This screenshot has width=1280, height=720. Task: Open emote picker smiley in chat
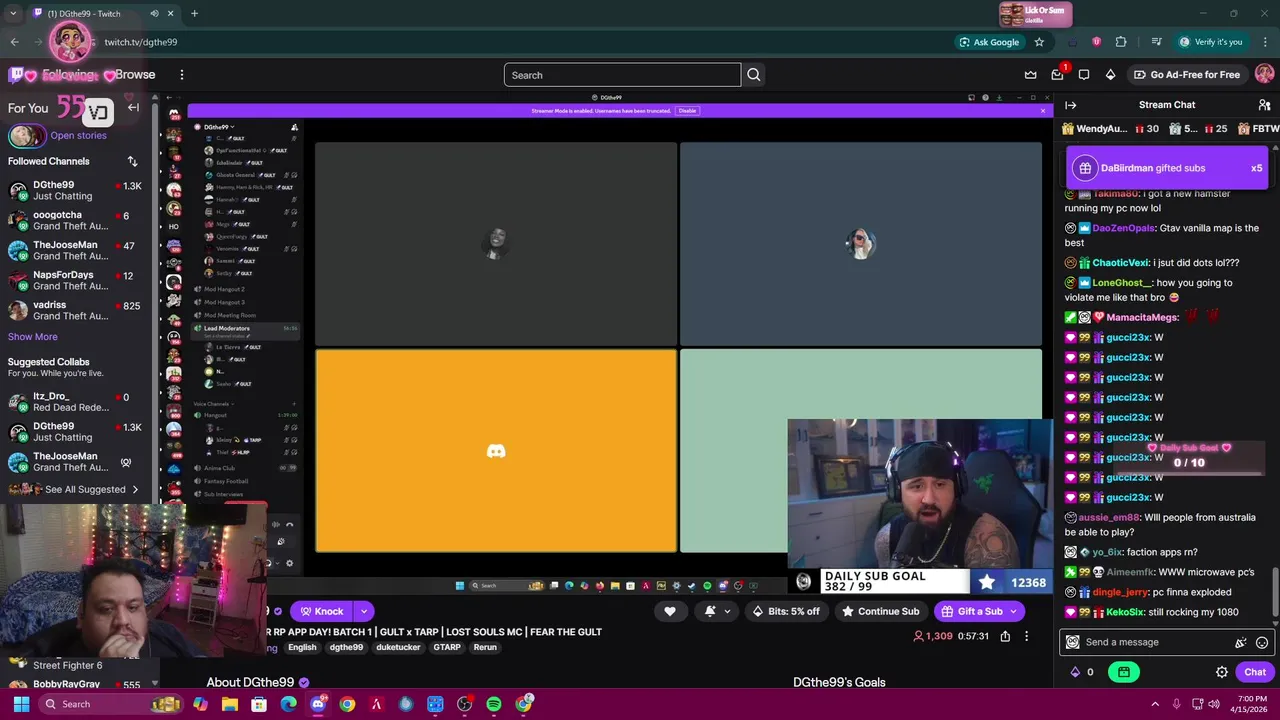pyautogui.click(x=1262, y=643)
